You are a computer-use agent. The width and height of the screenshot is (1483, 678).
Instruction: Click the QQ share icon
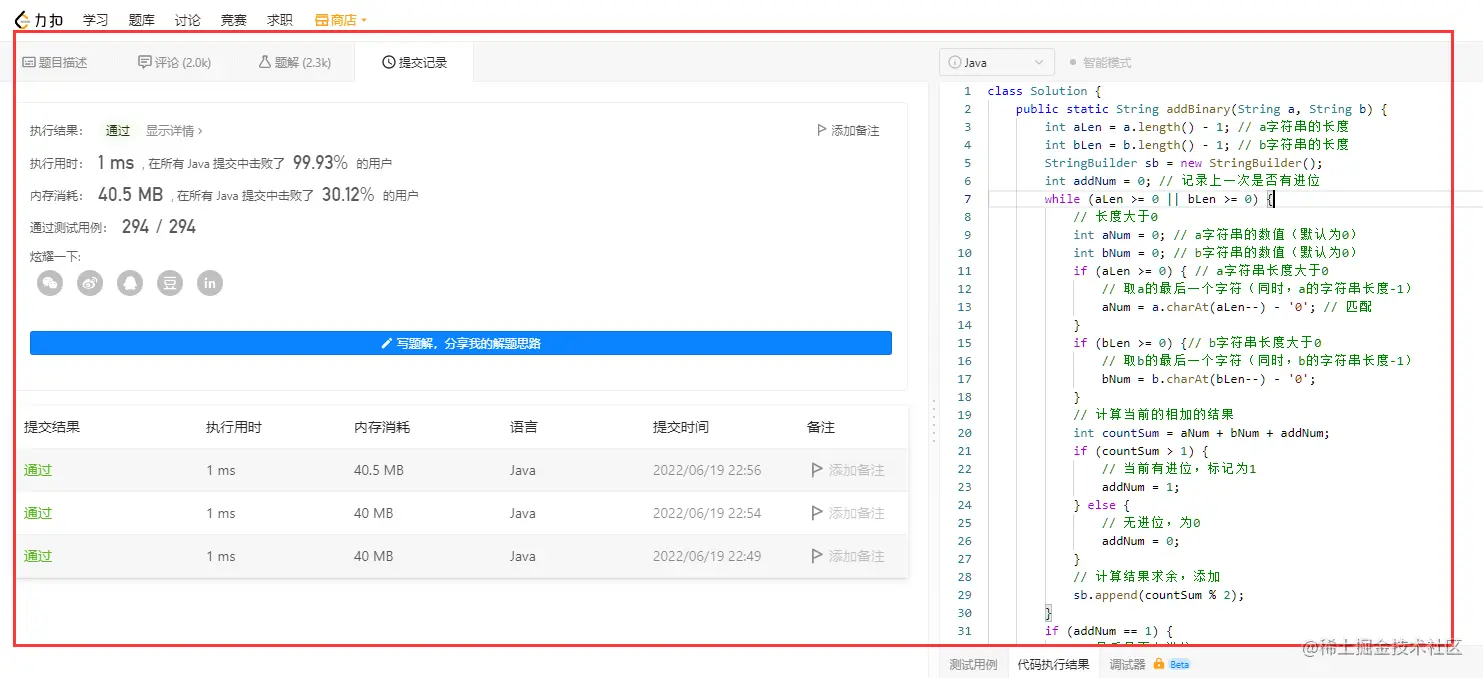click(130, 283)
